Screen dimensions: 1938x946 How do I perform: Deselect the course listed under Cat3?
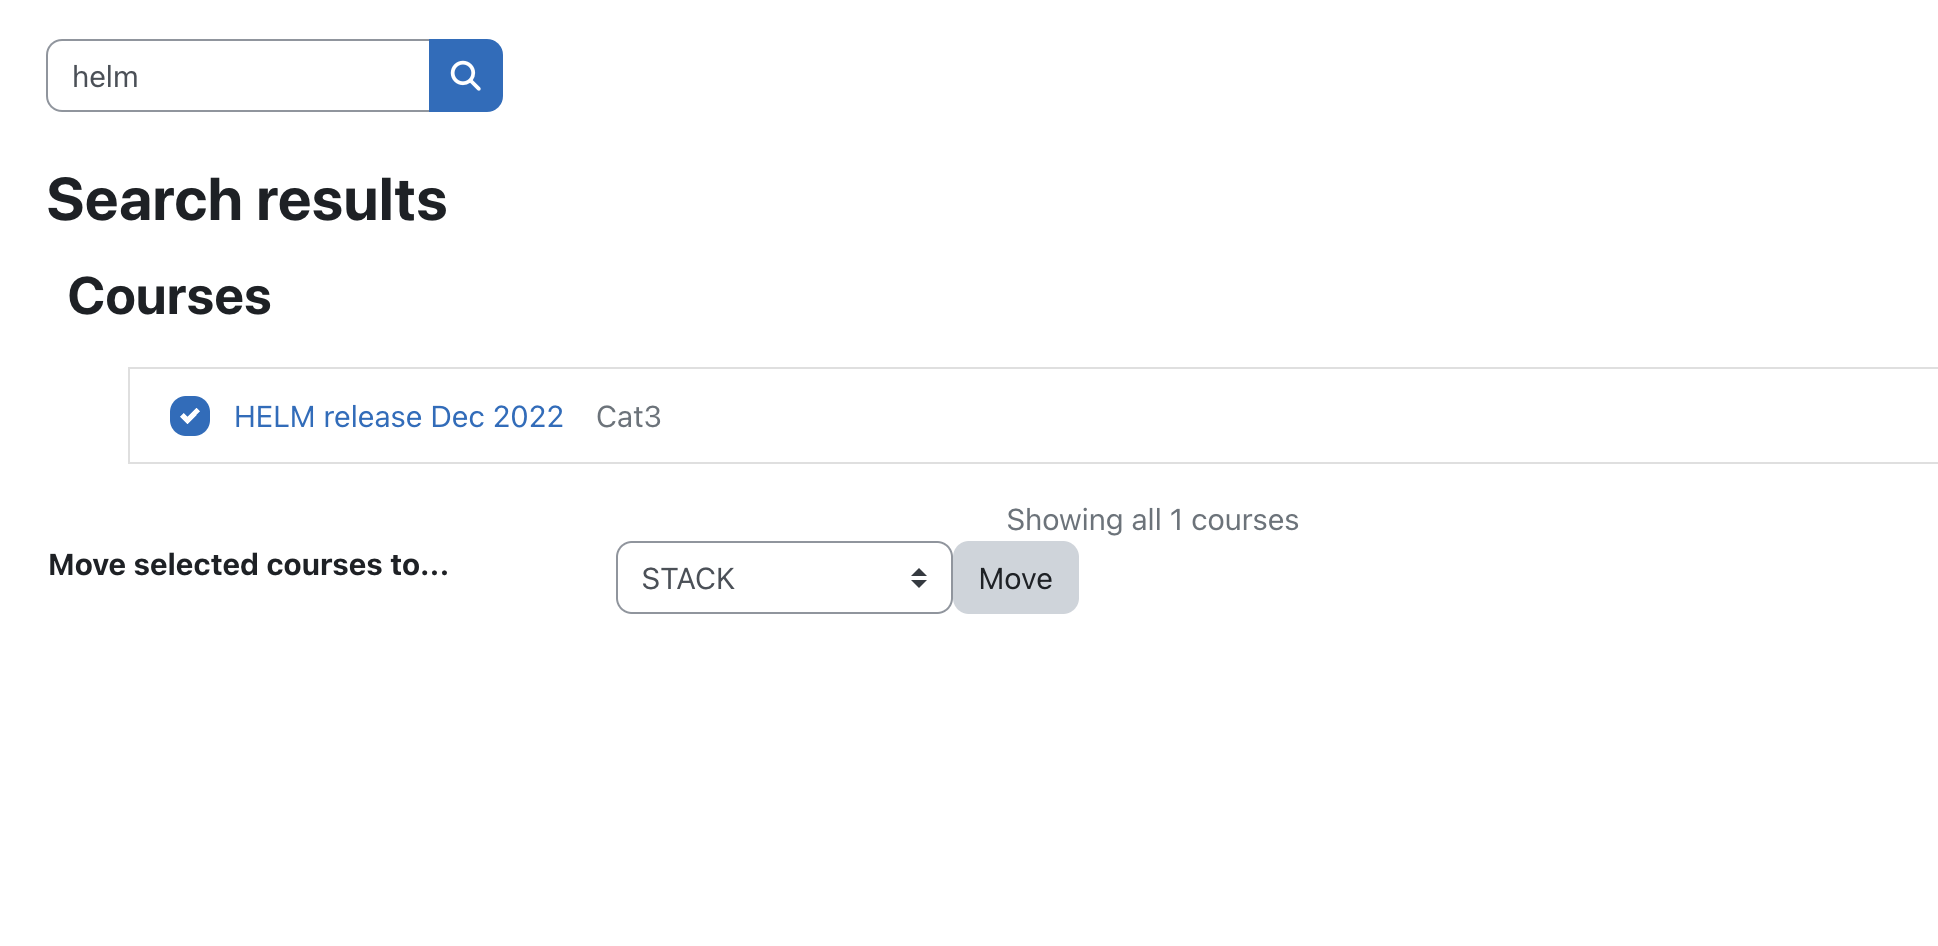click(x=190, y=416)
